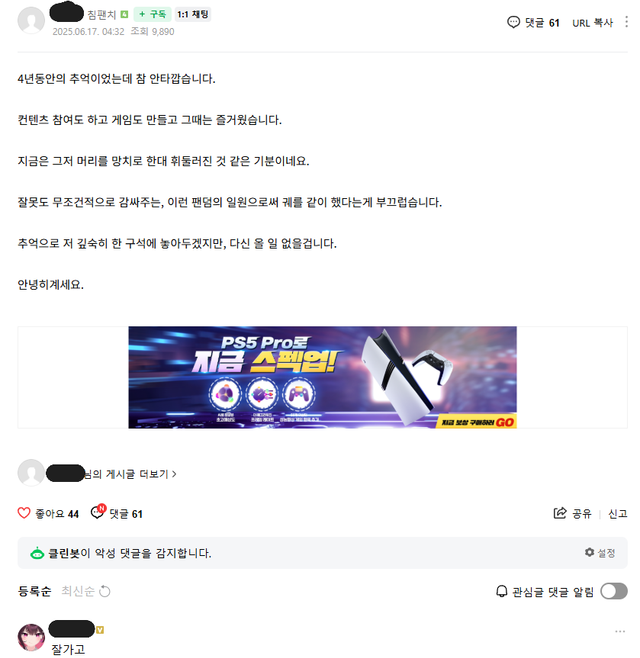This screenshot has width=640, height=658.
Task: Click the author's profile avatar at top
Action: [x=31, y=21]
